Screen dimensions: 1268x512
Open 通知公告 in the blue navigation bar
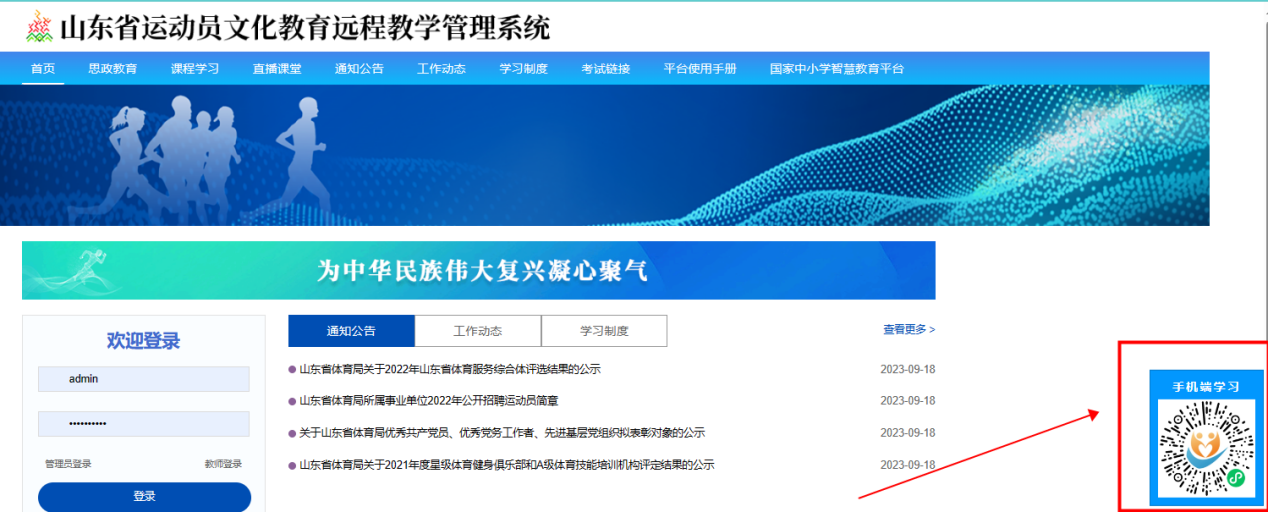click(x=359, y=69)
